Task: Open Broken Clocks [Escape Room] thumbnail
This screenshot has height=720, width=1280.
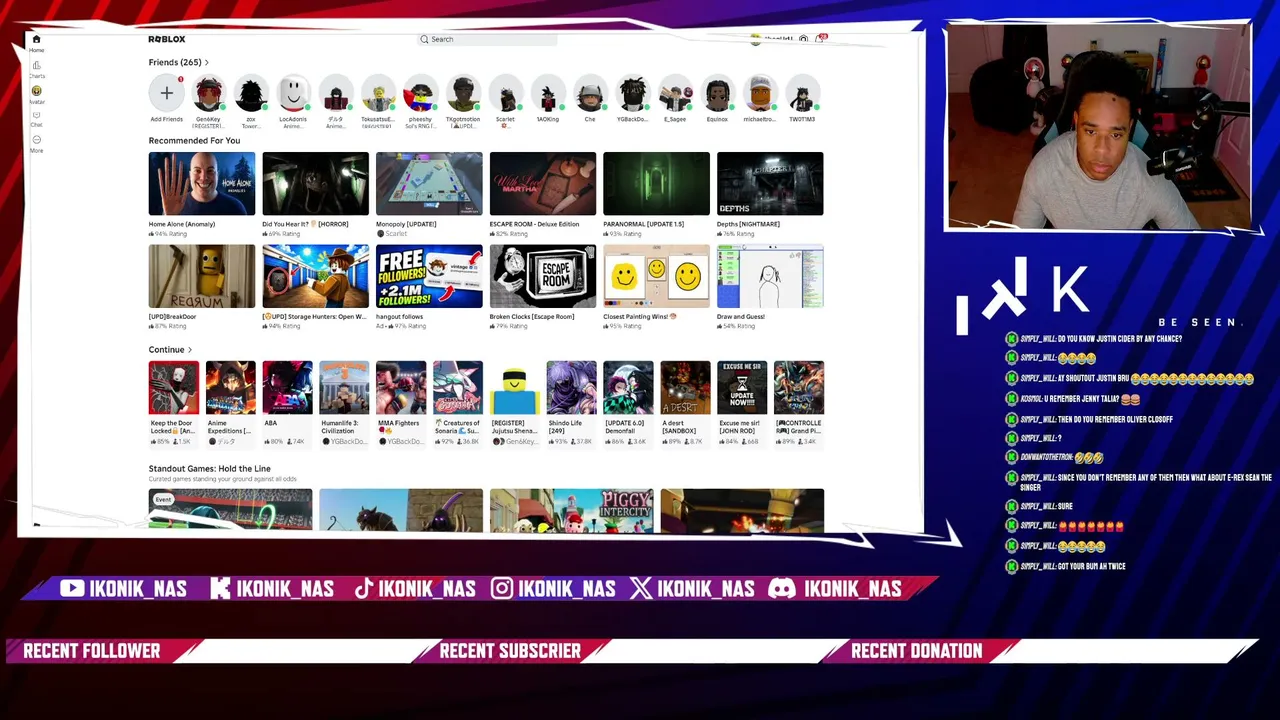Action: coord(543,276)
